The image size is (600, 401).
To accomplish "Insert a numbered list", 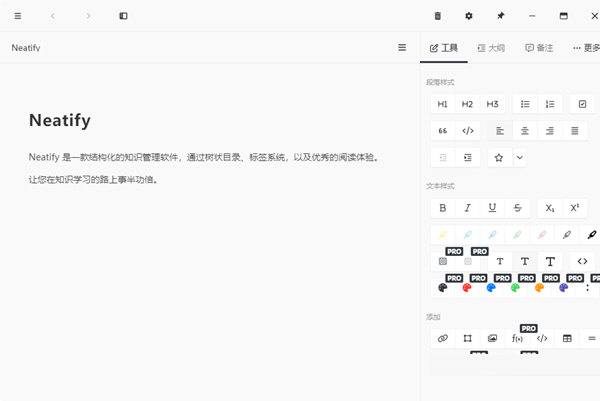I will (550, 104).
